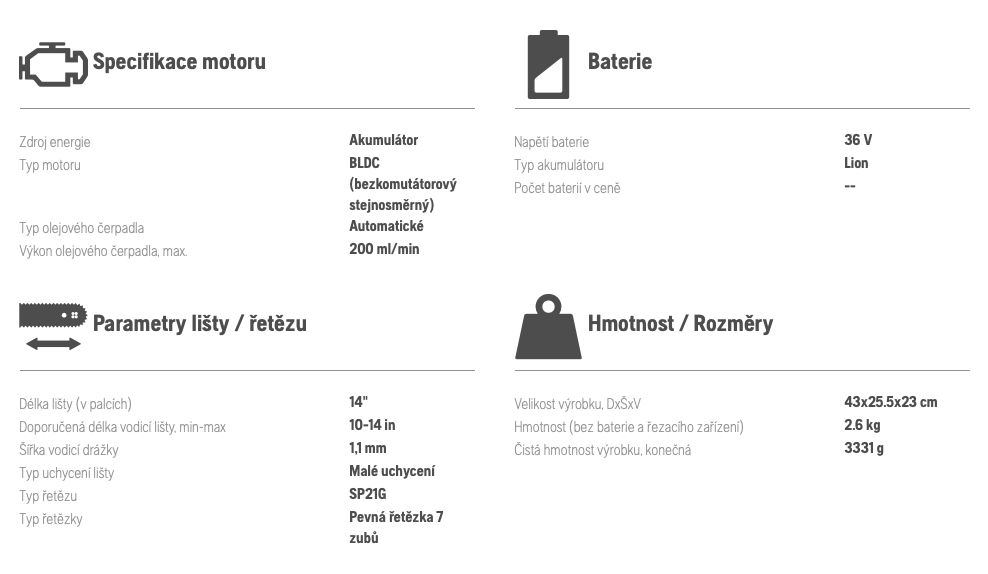Click the 36 V battery voltage value
Image resolution: width=988 pixels, height=574 pixels.
(x=858, y=140)
